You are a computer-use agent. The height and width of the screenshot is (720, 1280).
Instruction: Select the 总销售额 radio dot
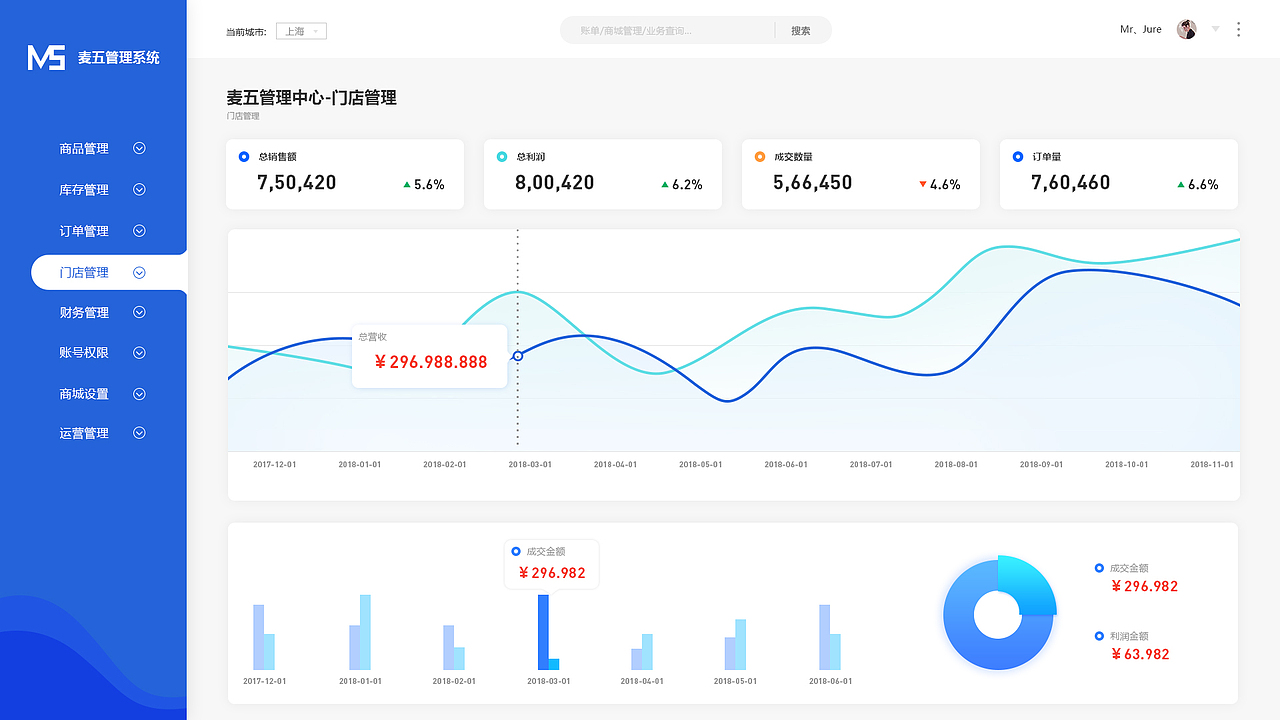pos(244,157)
